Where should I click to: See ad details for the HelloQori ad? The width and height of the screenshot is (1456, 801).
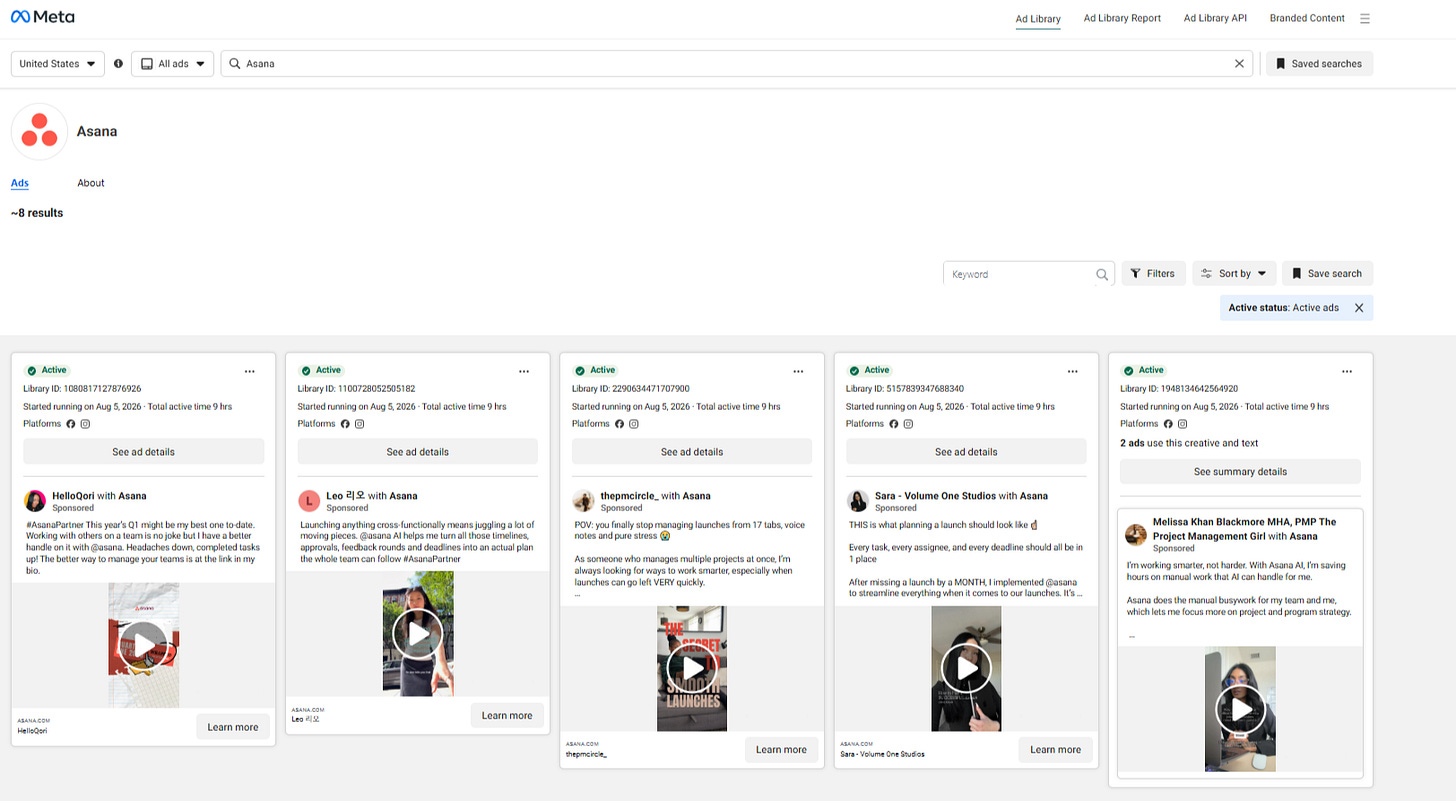(x=143, y=452)
